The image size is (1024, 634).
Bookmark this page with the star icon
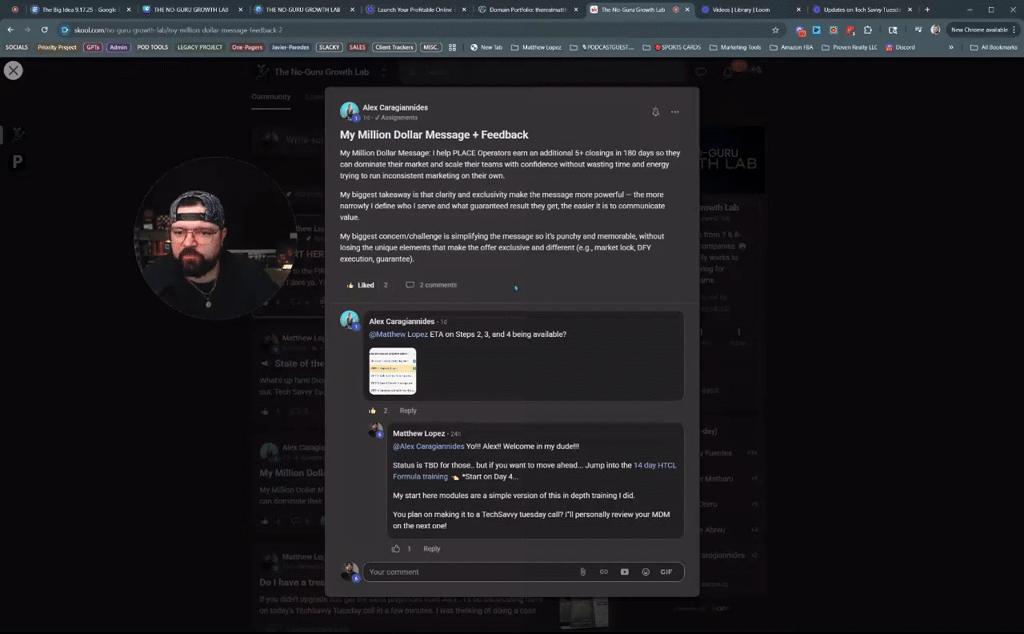point(775,30)
